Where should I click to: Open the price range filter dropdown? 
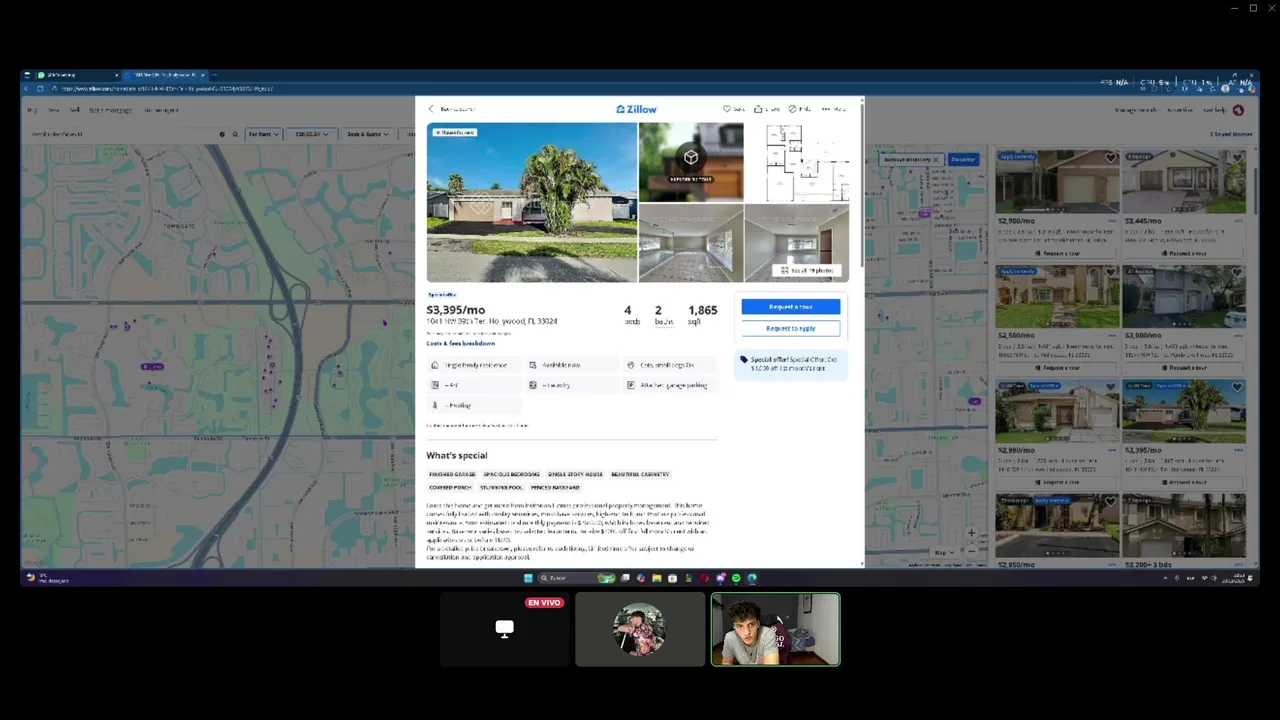[x=311, y=134]
